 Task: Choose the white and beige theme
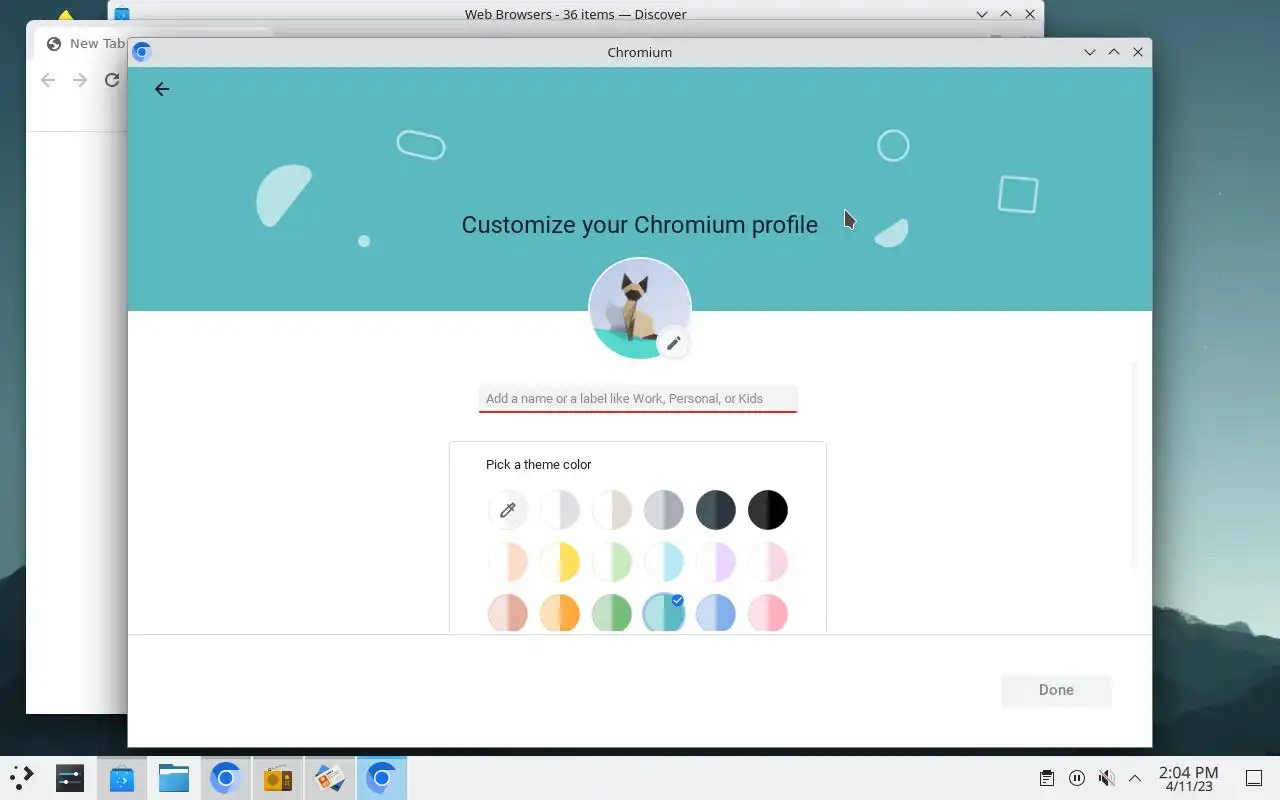click(x=612, y=510)
